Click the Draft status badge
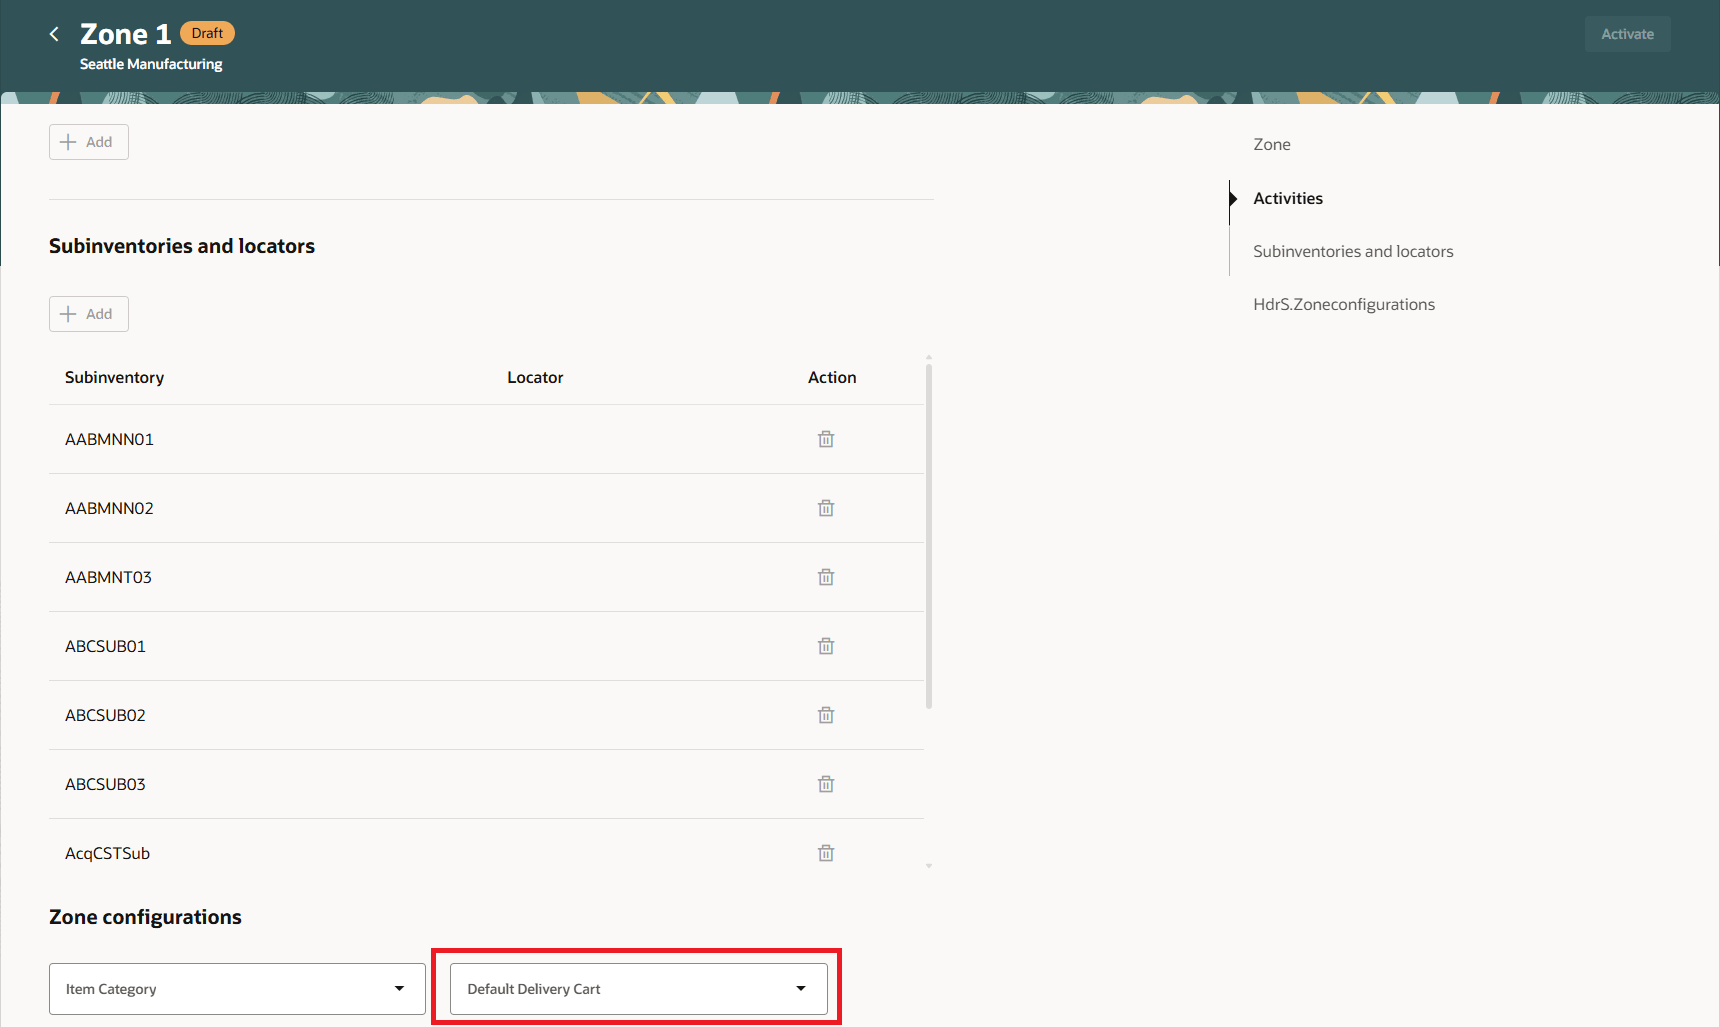 [x=207, y=33]
